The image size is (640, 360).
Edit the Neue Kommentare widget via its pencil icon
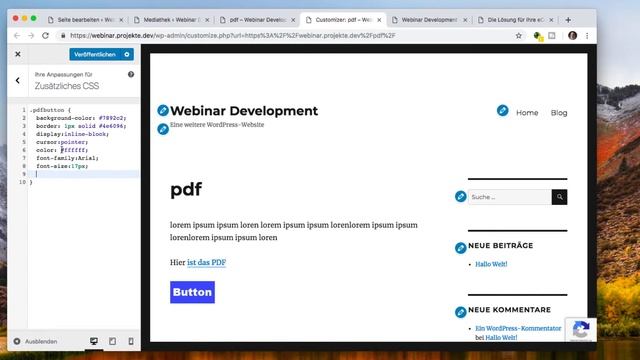(460, 312)
